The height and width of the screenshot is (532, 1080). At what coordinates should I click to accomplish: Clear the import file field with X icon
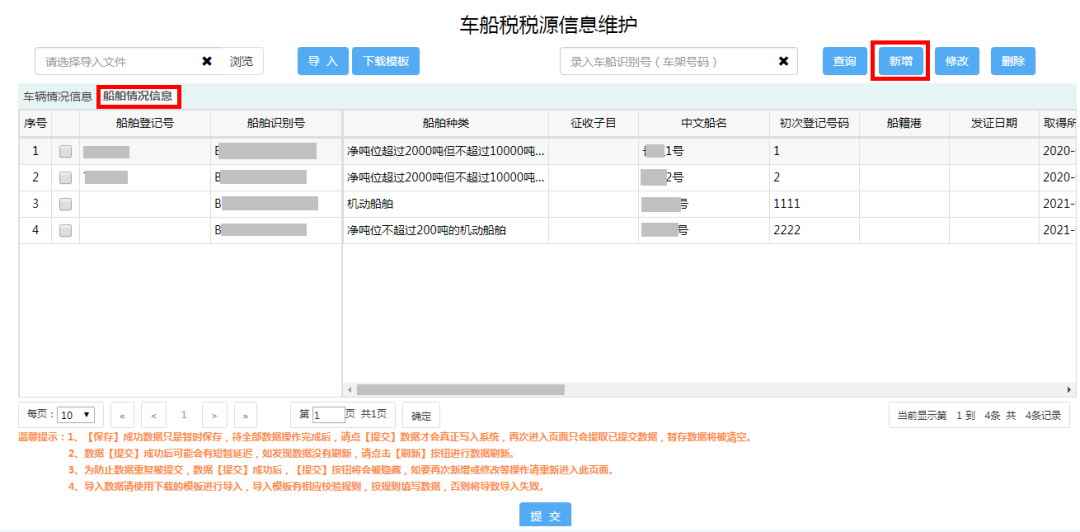(x=207, y=61)
